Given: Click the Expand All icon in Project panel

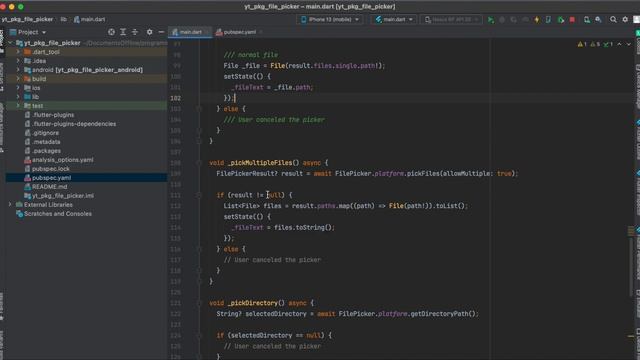Looking at the screenshot, I should [123, 32].
